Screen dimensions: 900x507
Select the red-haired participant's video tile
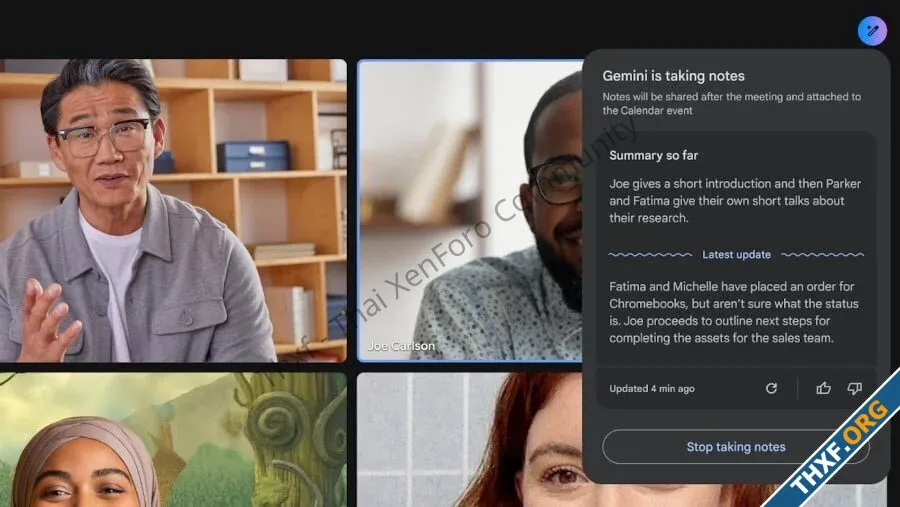click(x=470, y=440)
